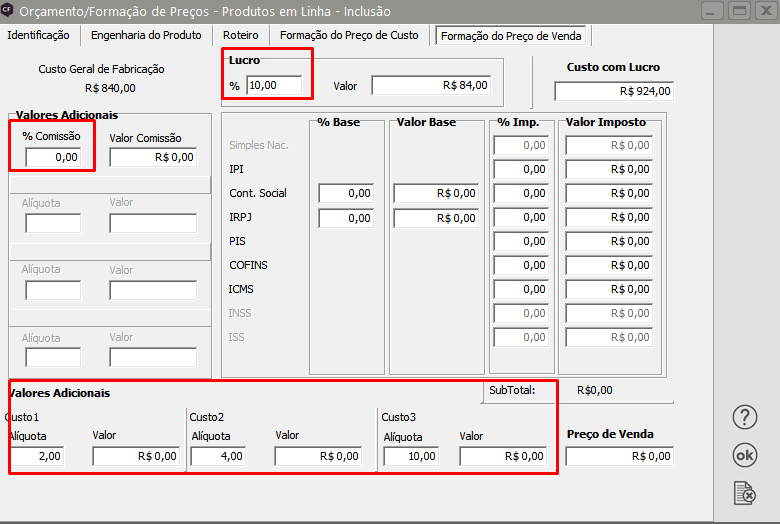
Task: Click the application icon in title bar
Action: click(8, 11)
